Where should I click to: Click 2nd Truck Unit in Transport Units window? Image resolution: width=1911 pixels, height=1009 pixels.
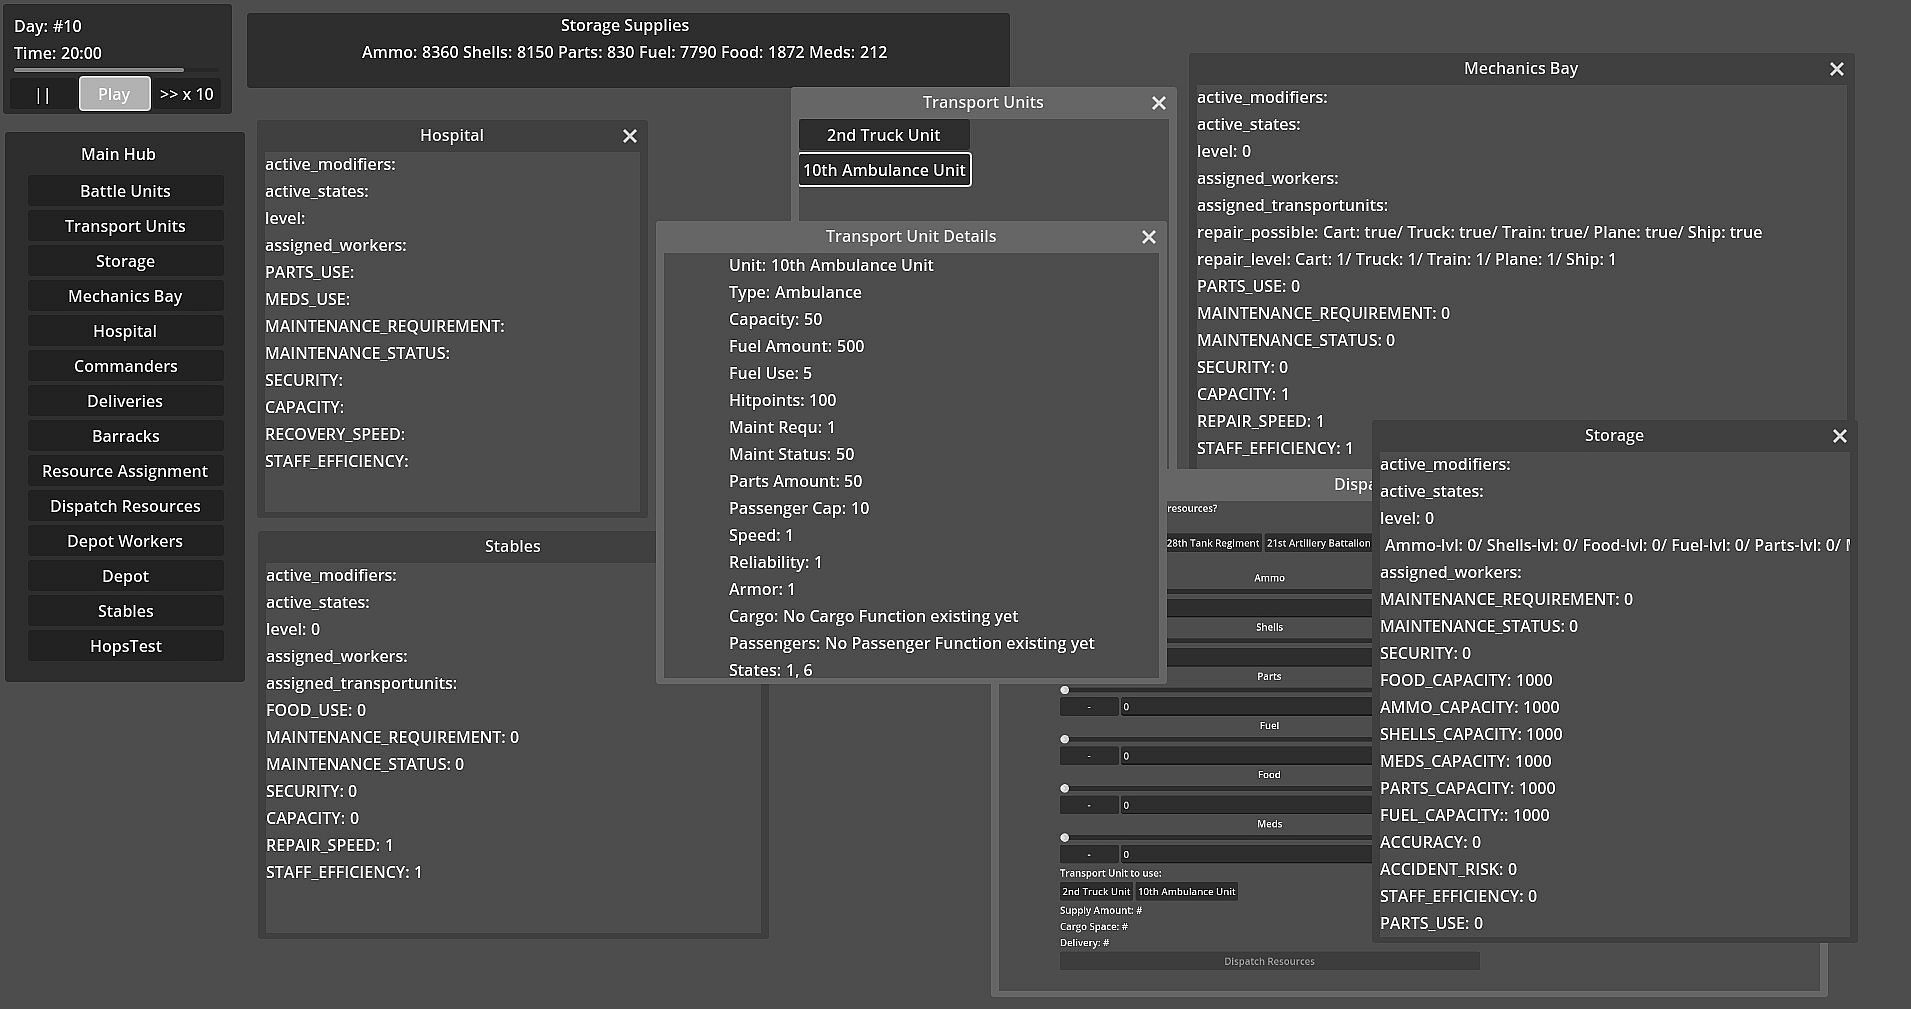883,135
